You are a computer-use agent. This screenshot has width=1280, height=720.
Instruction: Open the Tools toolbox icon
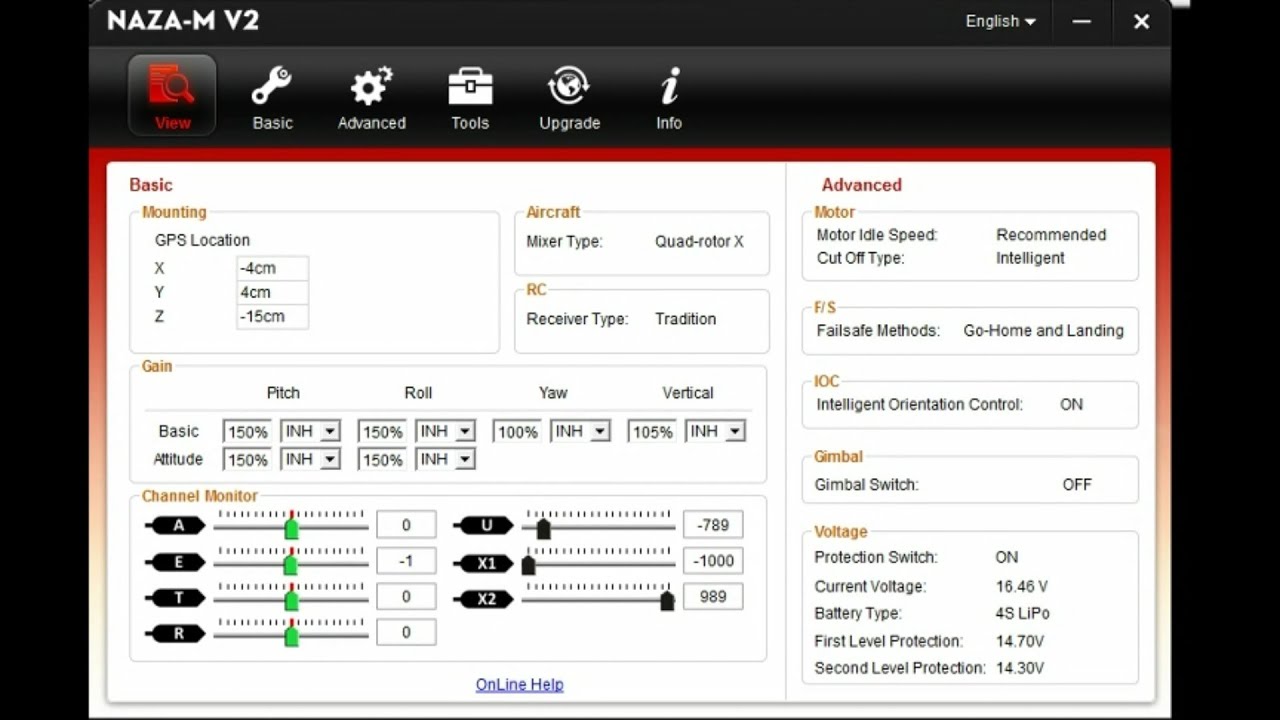[x=470, y=87]
